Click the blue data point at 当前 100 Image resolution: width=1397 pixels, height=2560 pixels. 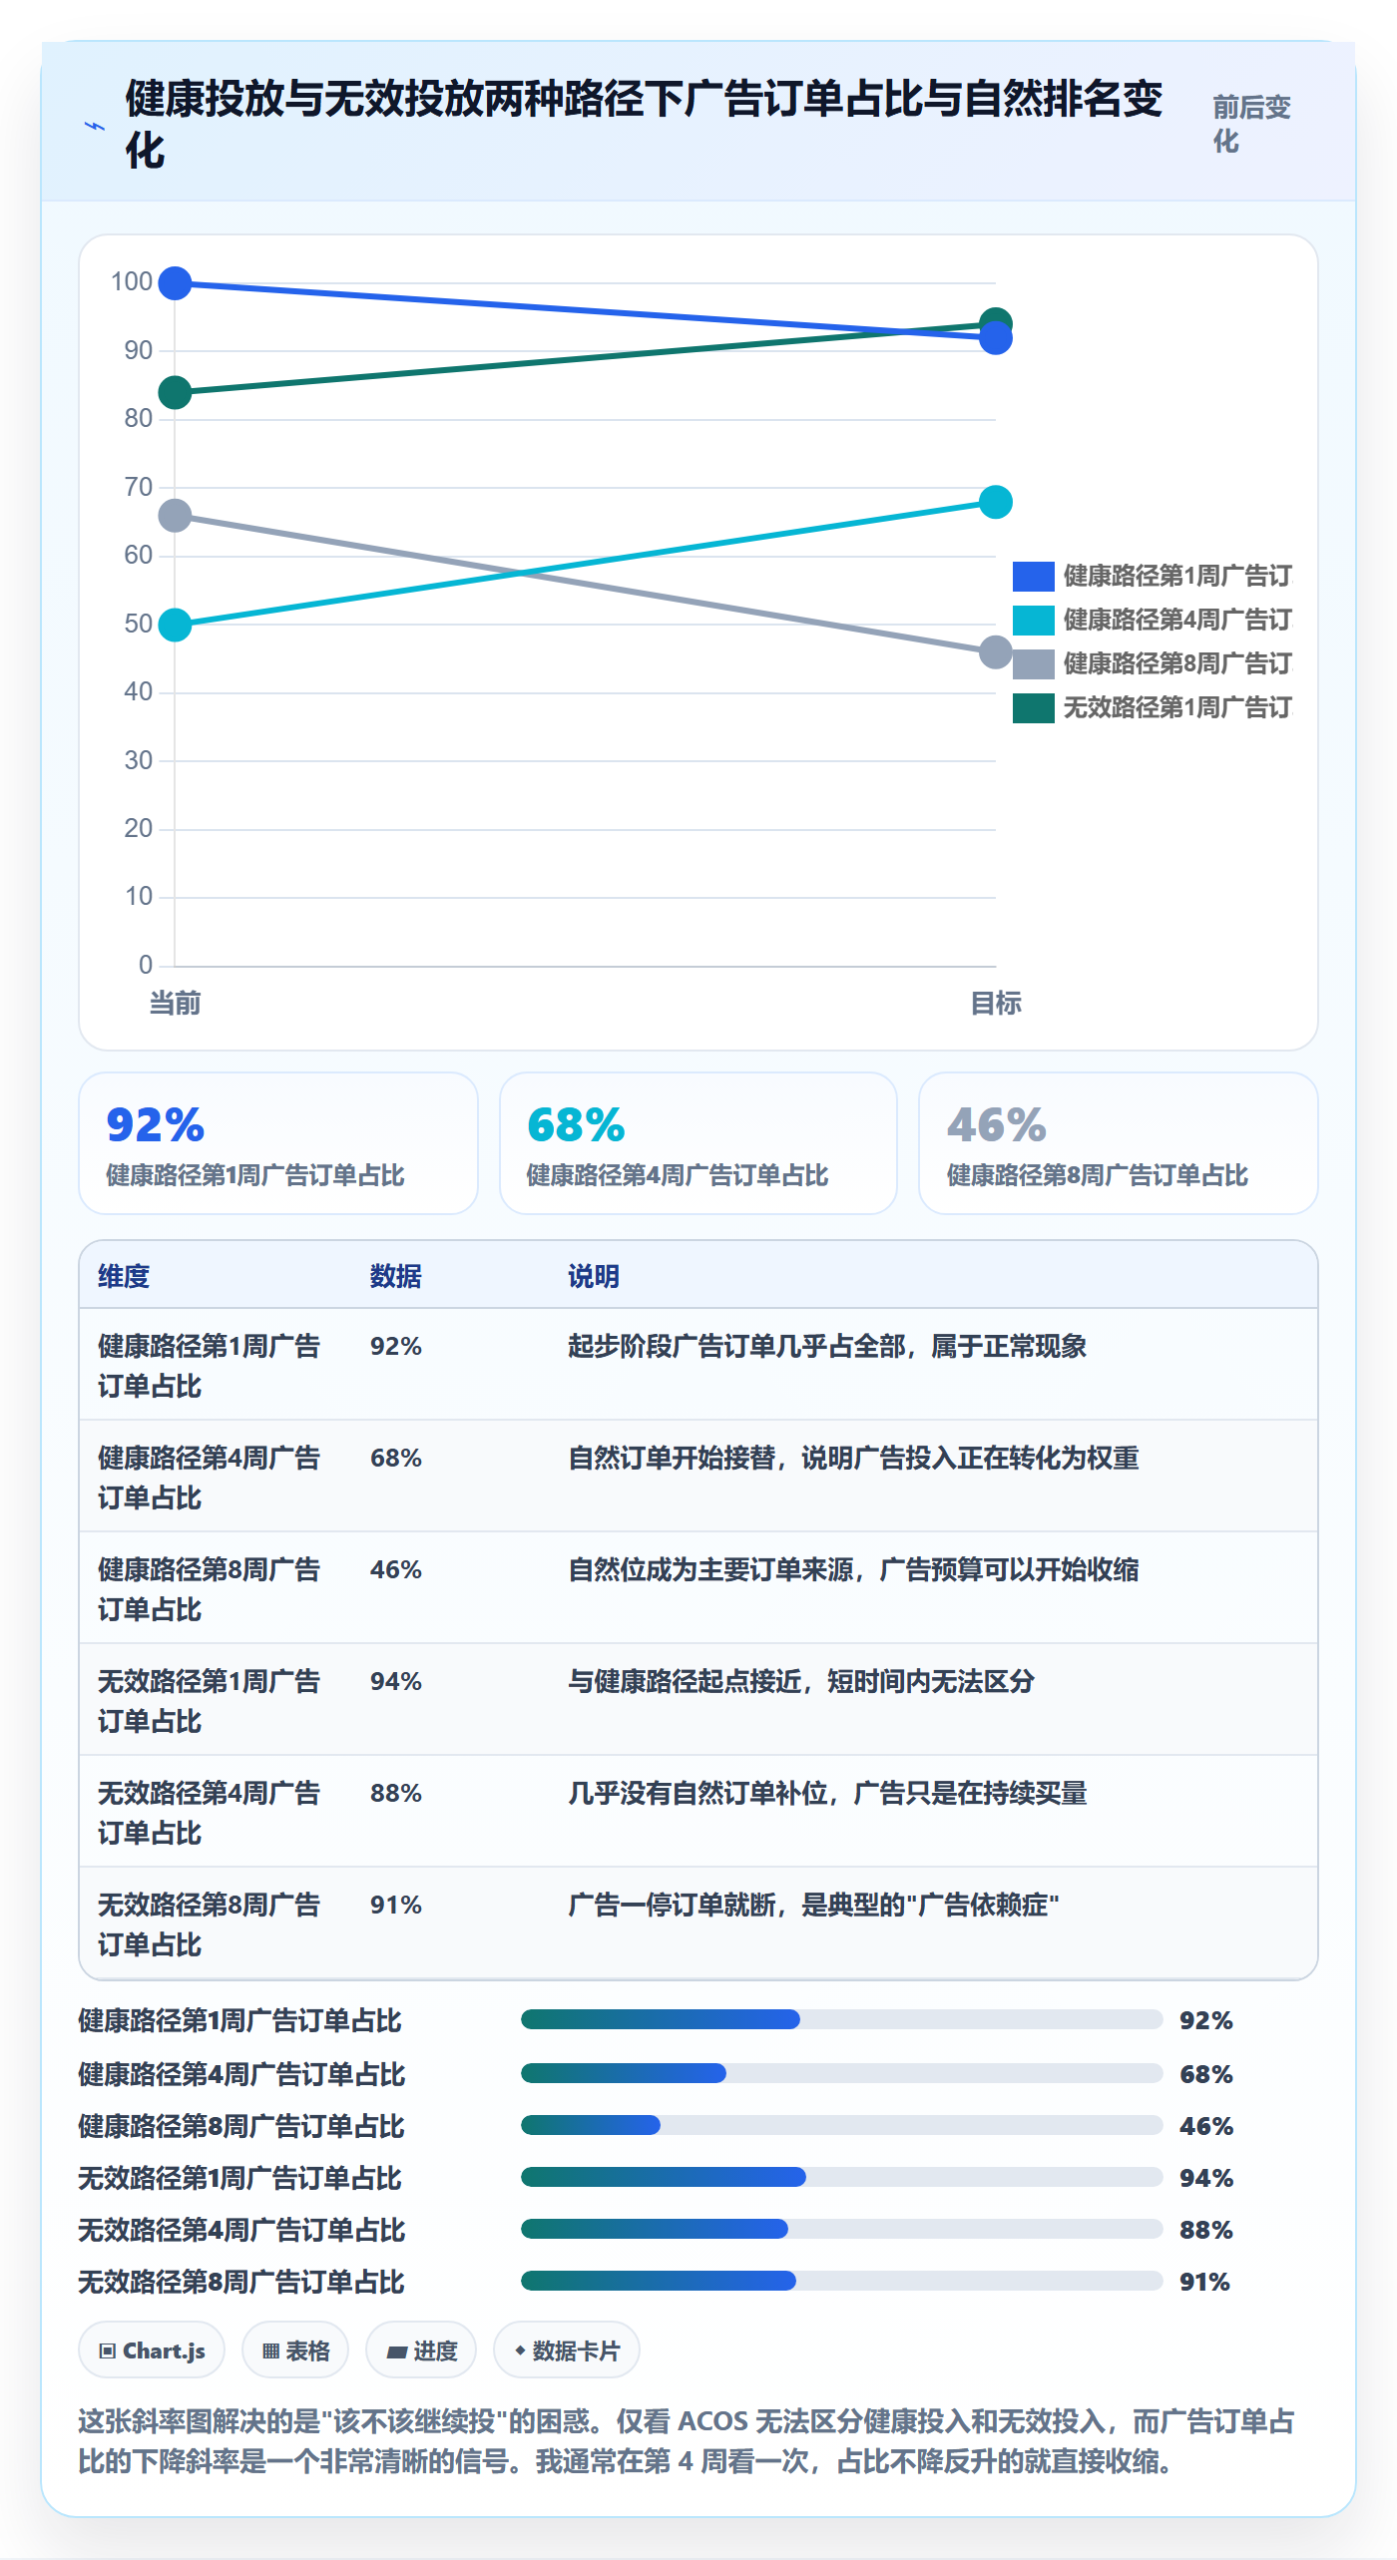(x=175, y=283)
